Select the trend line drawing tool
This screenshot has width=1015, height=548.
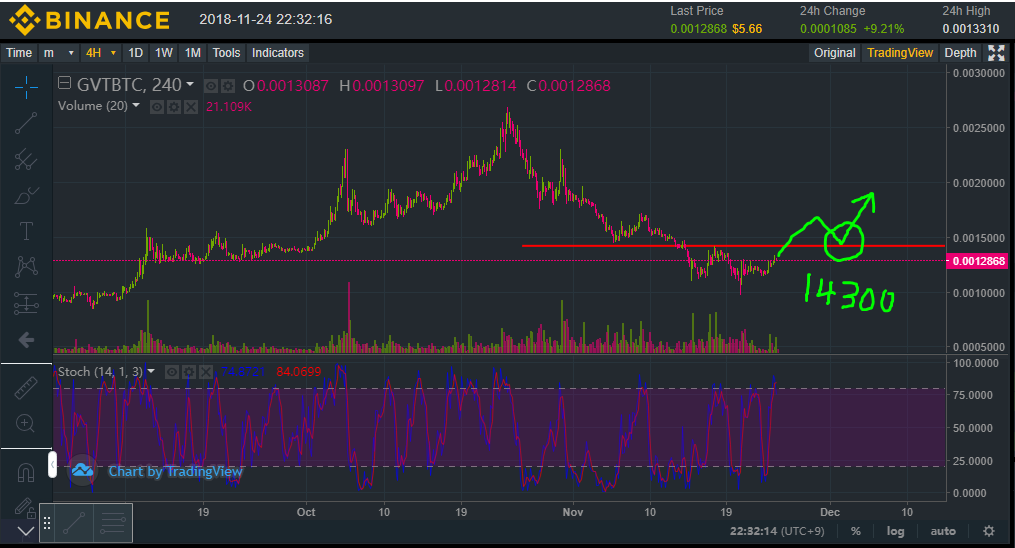click(x=26, y=122)
